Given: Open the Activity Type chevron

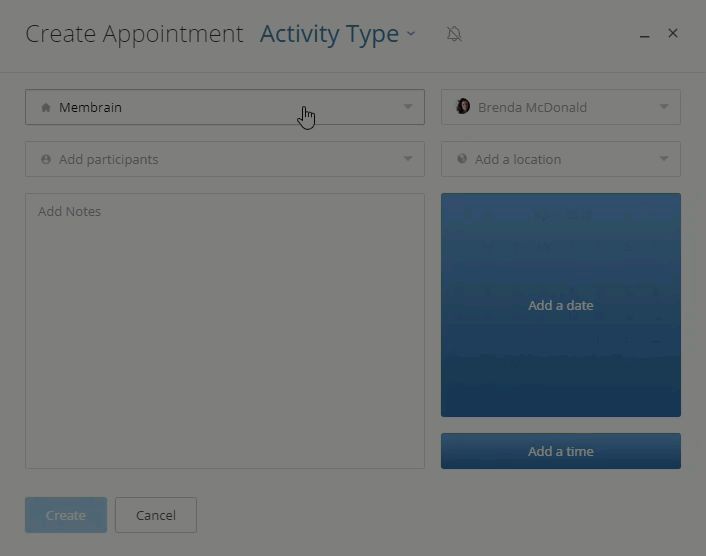Looking at the screenshot, I should point(411,33).
